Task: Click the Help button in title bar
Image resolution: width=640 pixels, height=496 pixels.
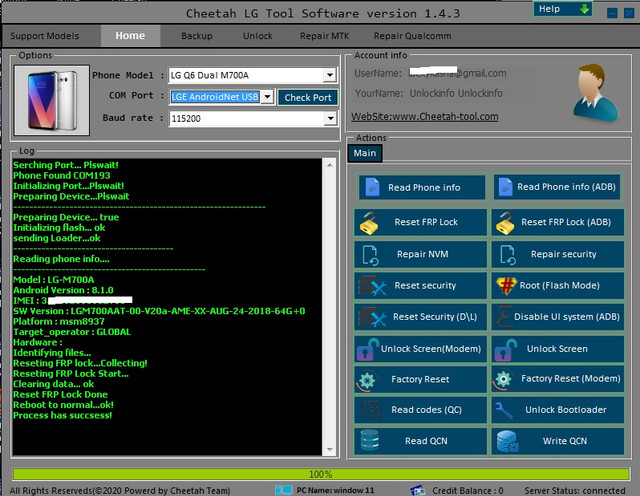Action: (564, 9)
